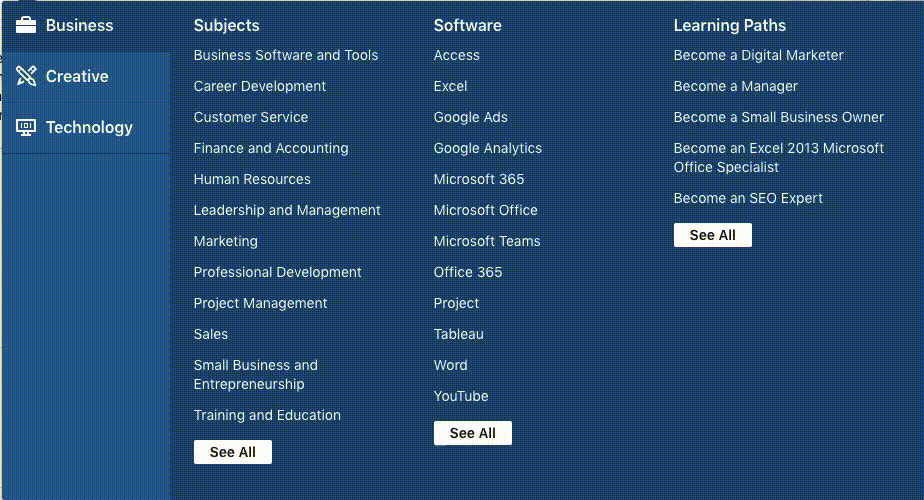
Task: Select the Business category label
Action: 80,25
